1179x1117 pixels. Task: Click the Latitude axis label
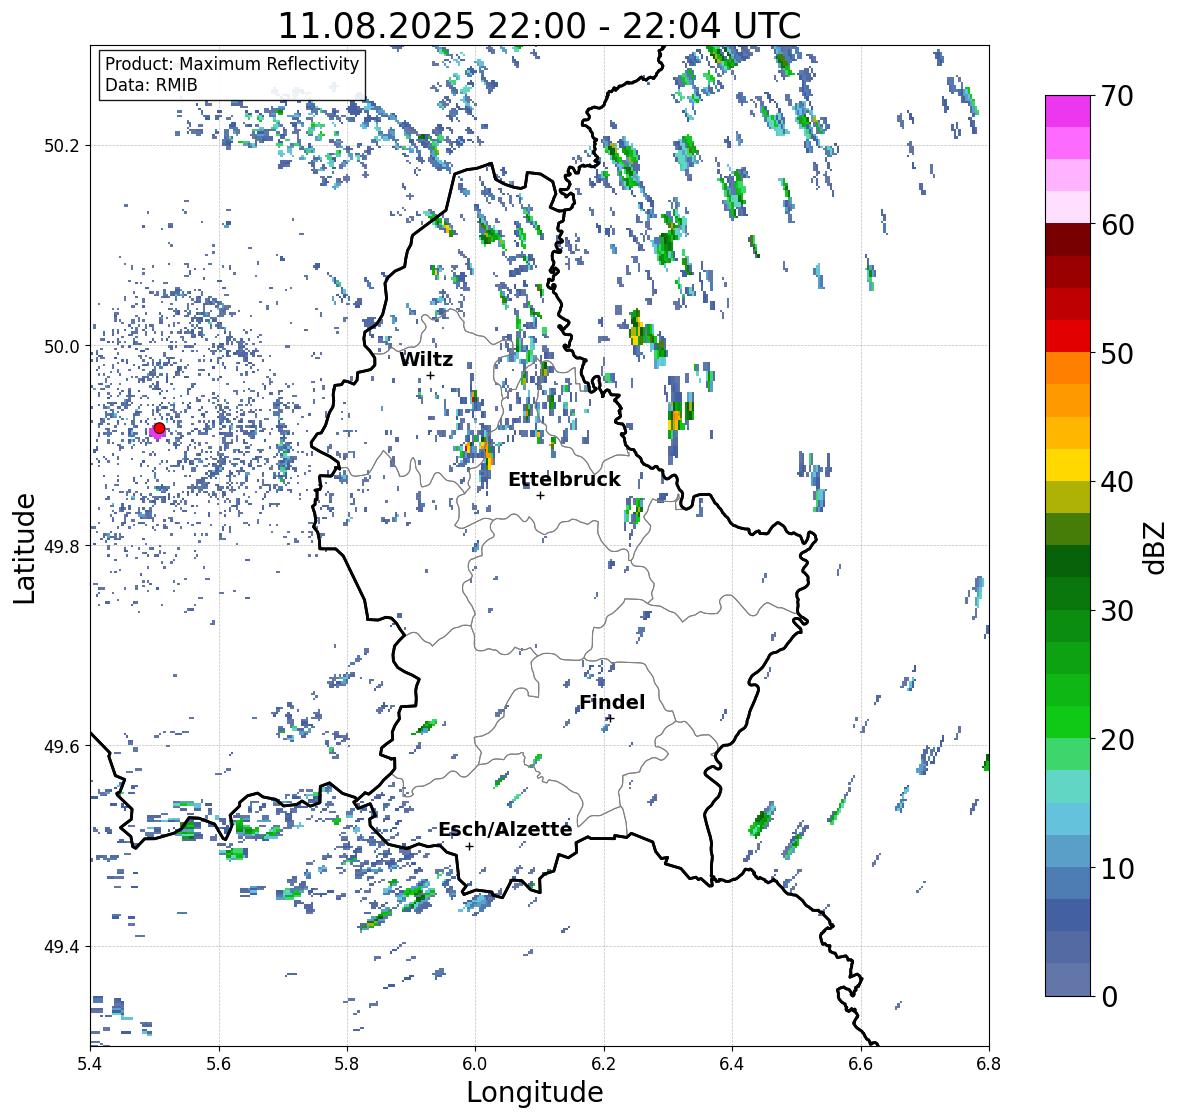click(x=24, y=548)
